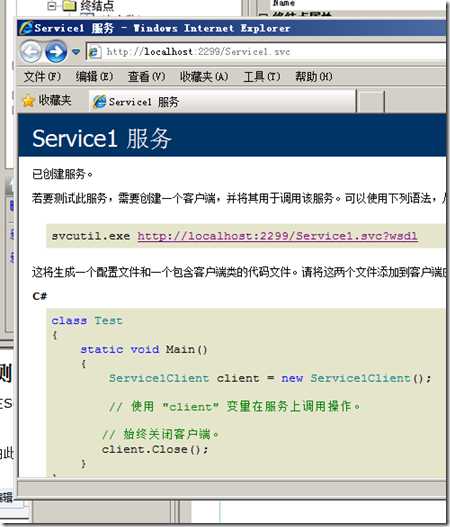This screenshot has height=527, width=450.
Task: Open a new blank tab button
Action: (371, 101)
